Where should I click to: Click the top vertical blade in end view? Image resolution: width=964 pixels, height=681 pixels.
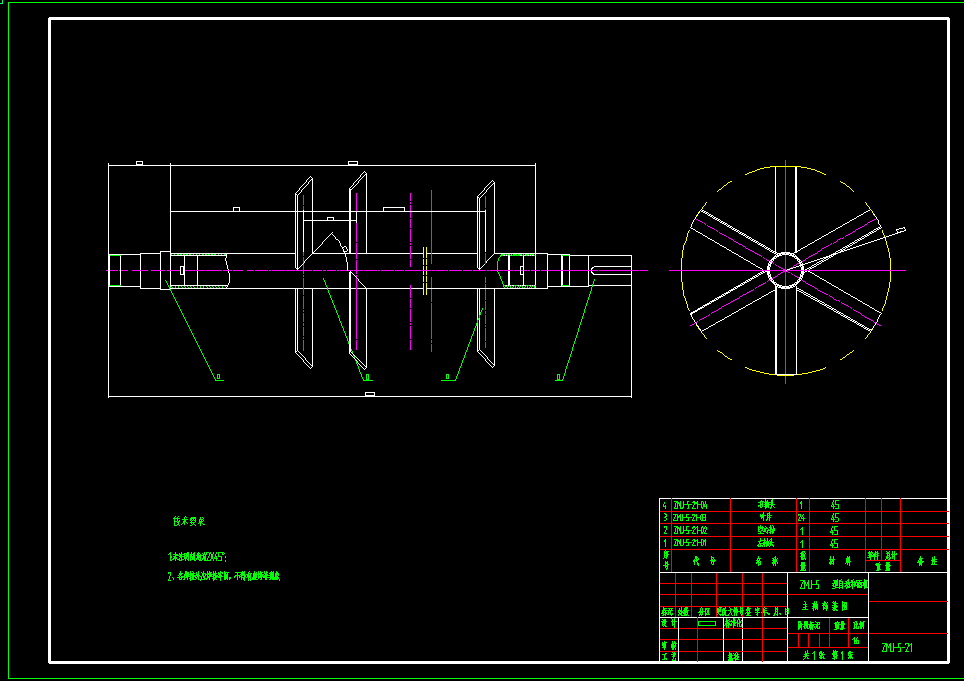[x=786, y=209]
